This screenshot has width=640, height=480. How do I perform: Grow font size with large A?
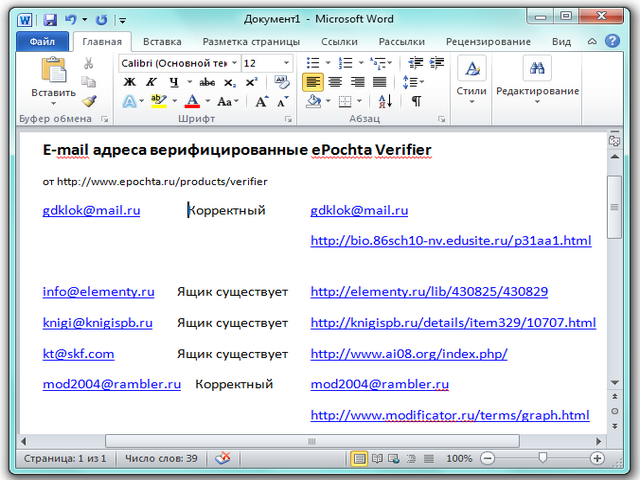tap(262, 101)
